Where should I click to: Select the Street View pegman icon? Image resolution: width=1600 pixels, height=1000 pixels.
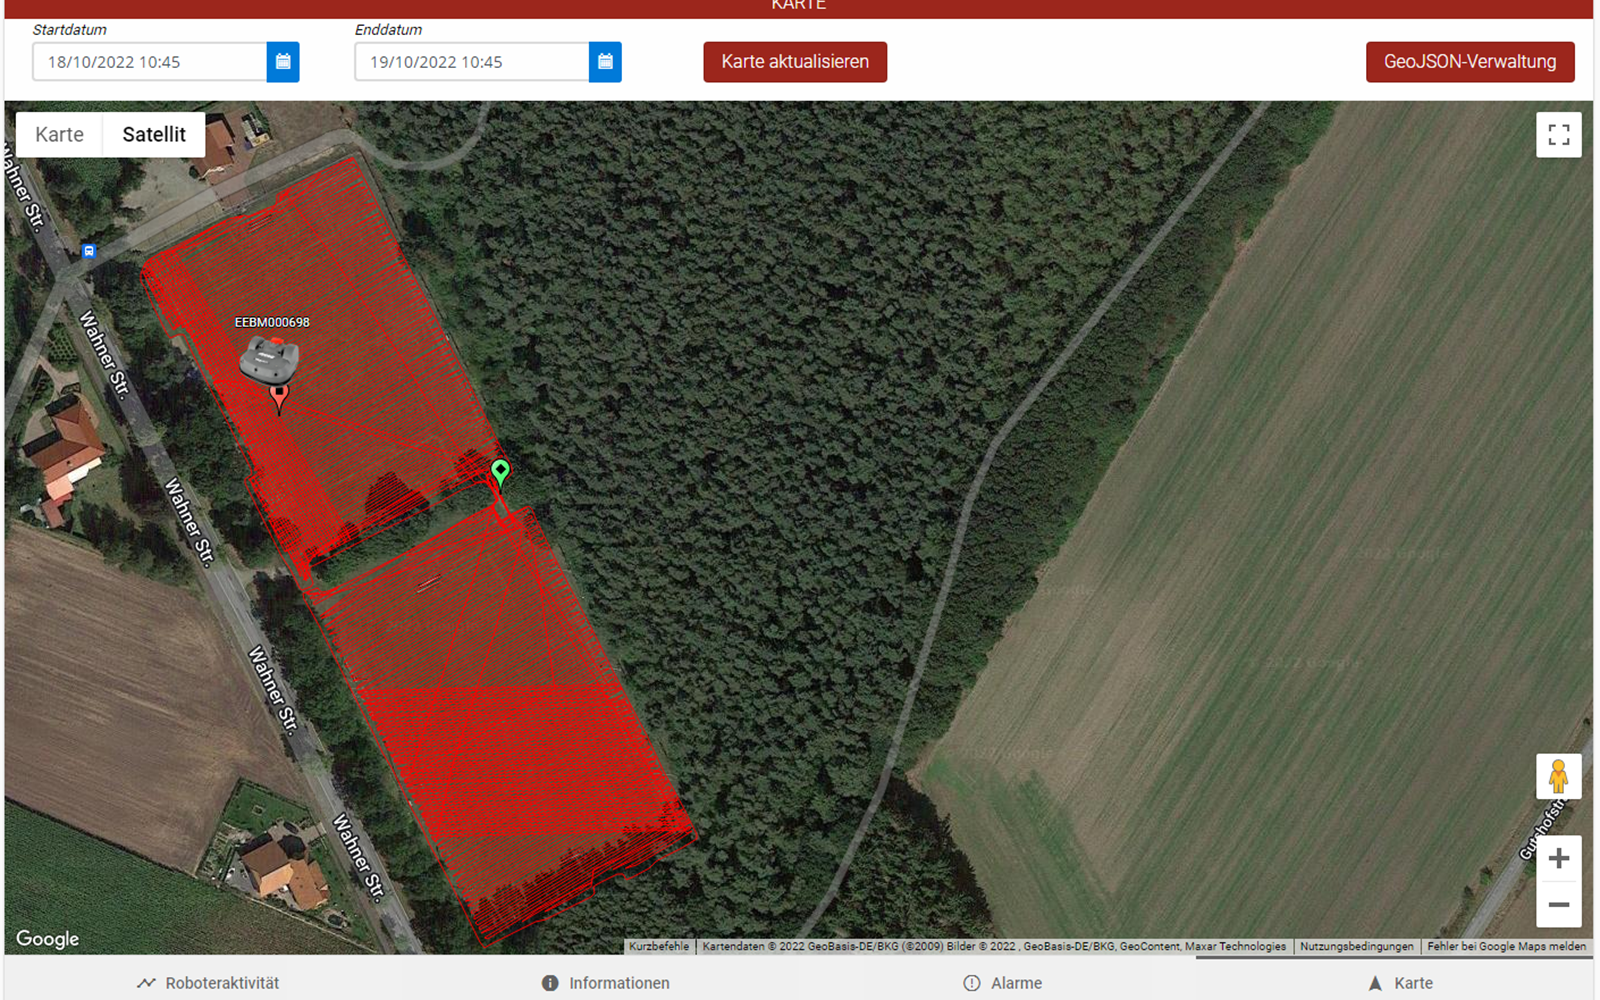(x=1559, y=776)
